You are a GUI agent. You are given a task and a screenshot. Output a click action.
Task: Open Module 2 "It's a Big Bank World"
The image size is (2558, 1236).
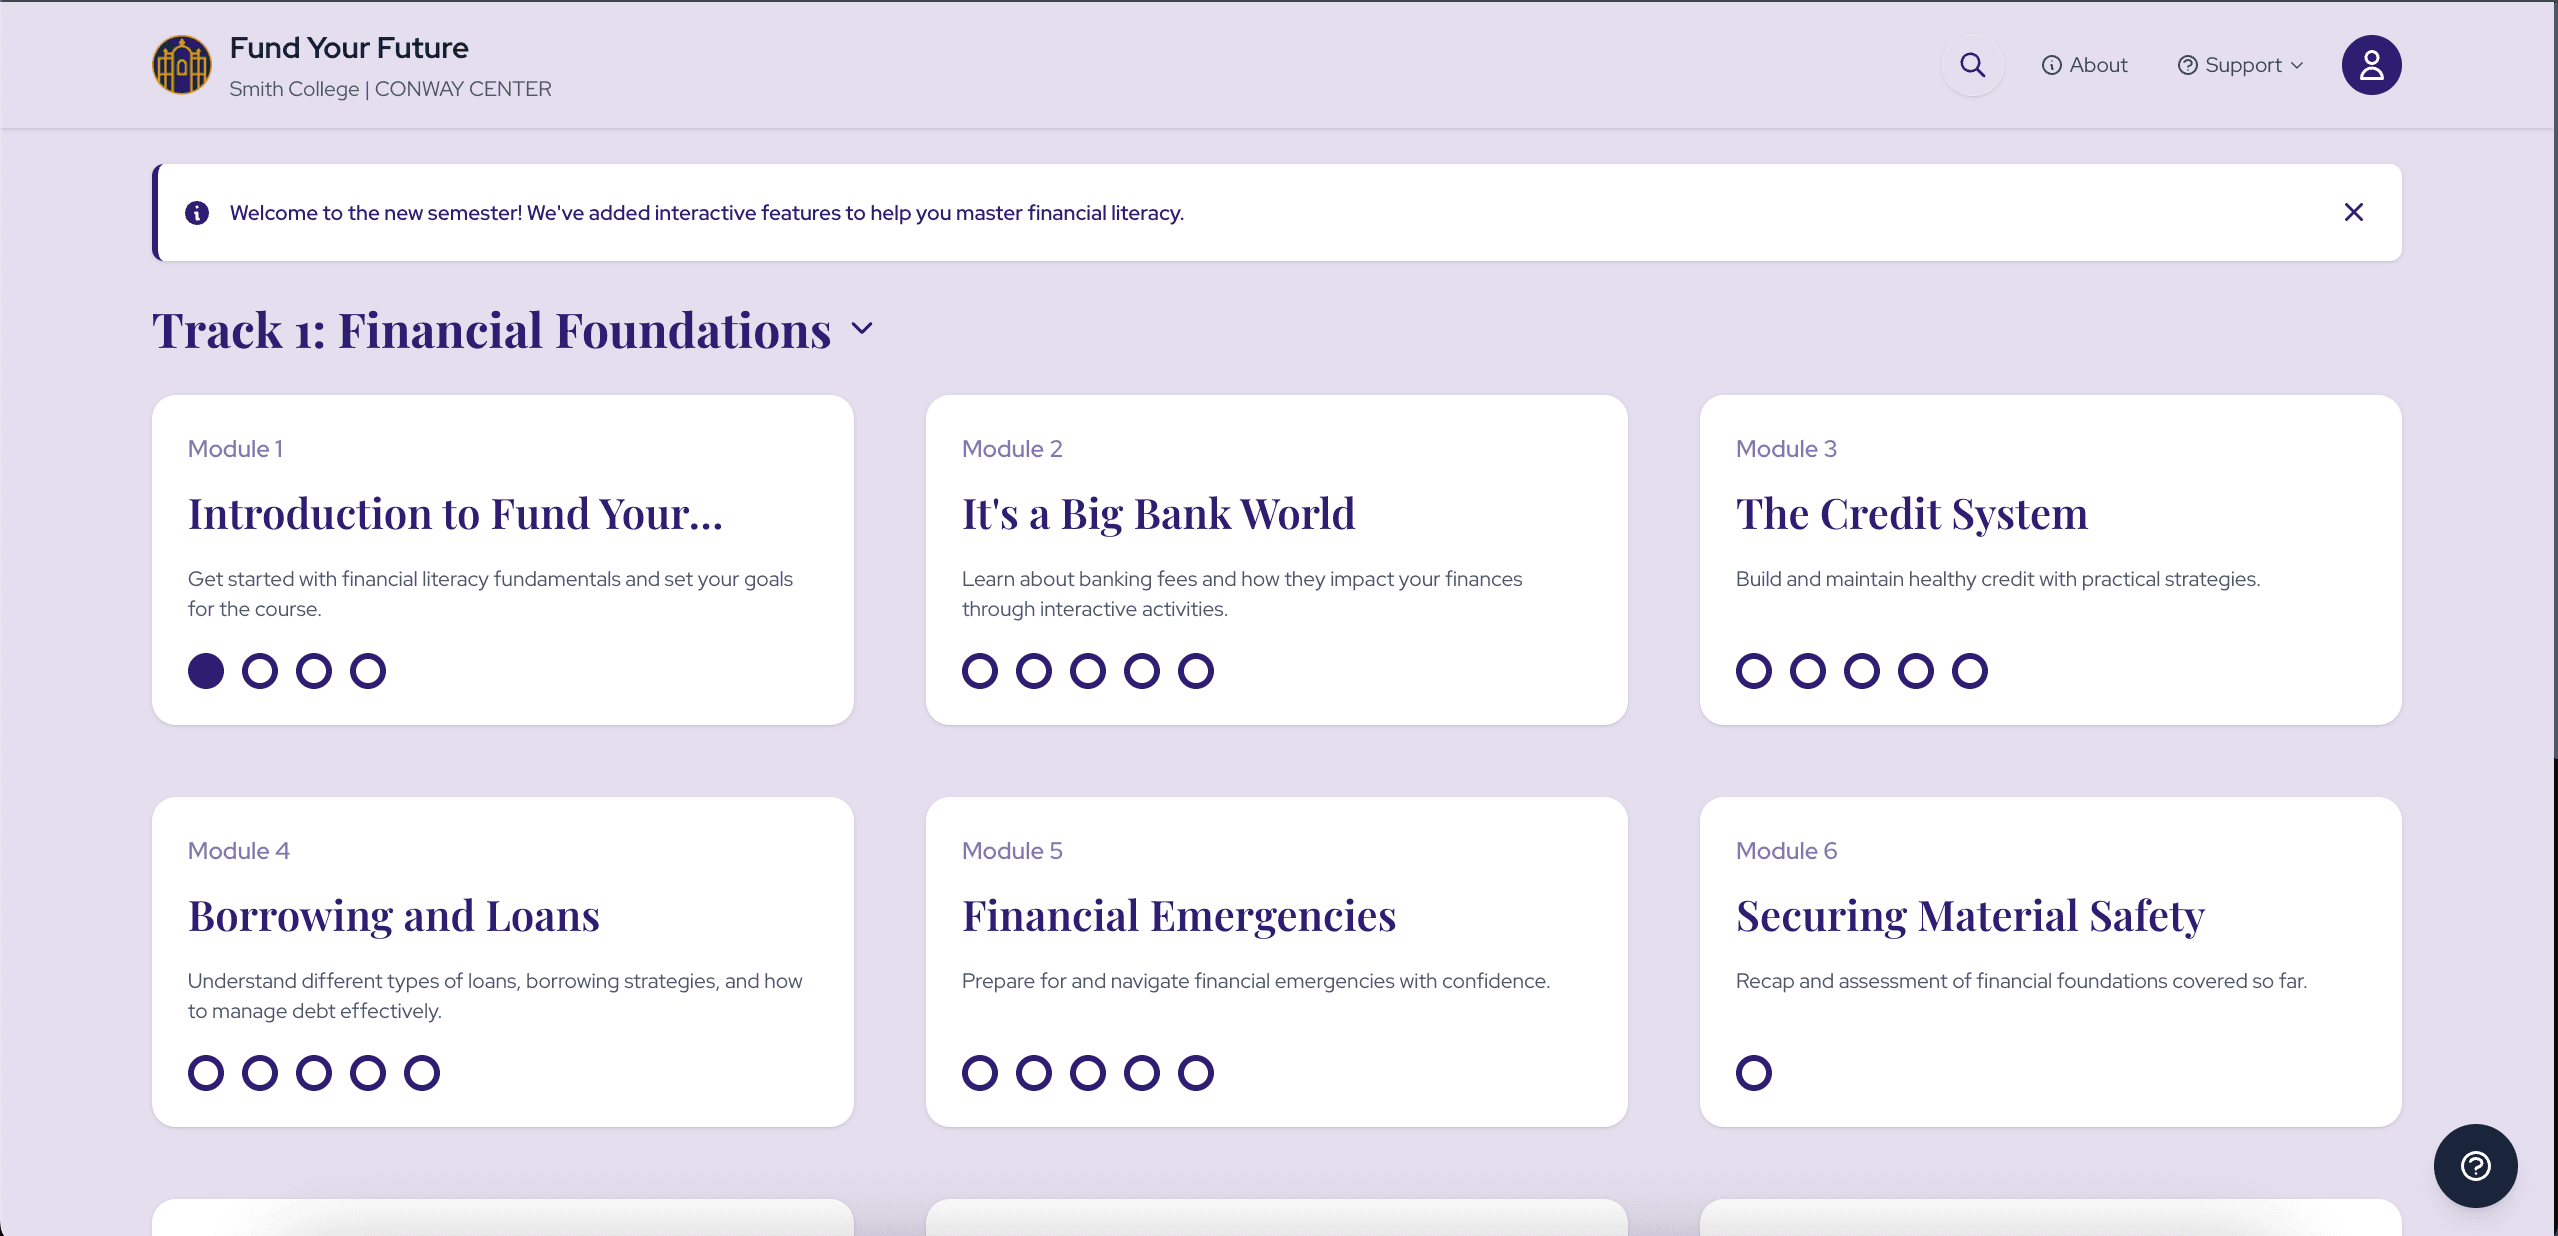1158,513
